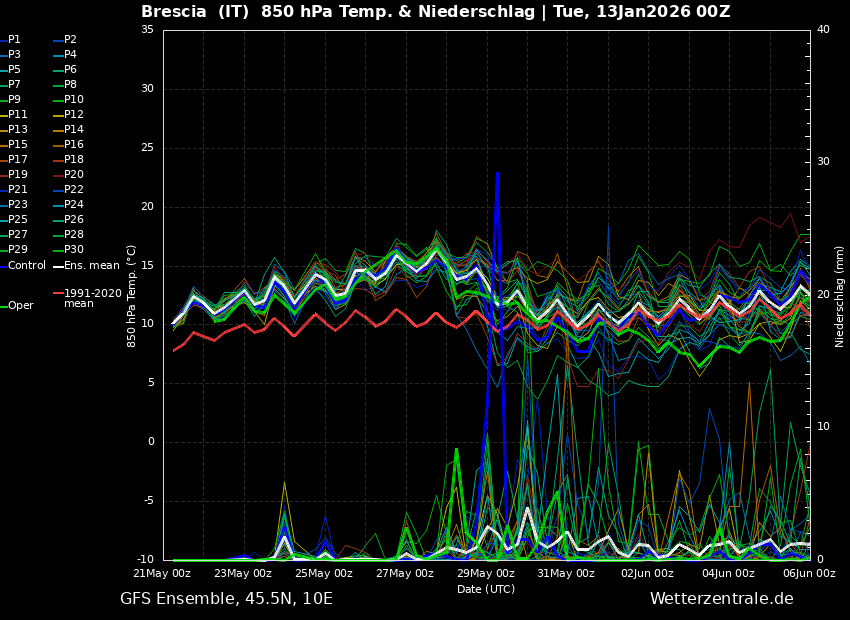Click the "21May 00z" date tick label
Screen dimensions: 850x620
(164, 573)
